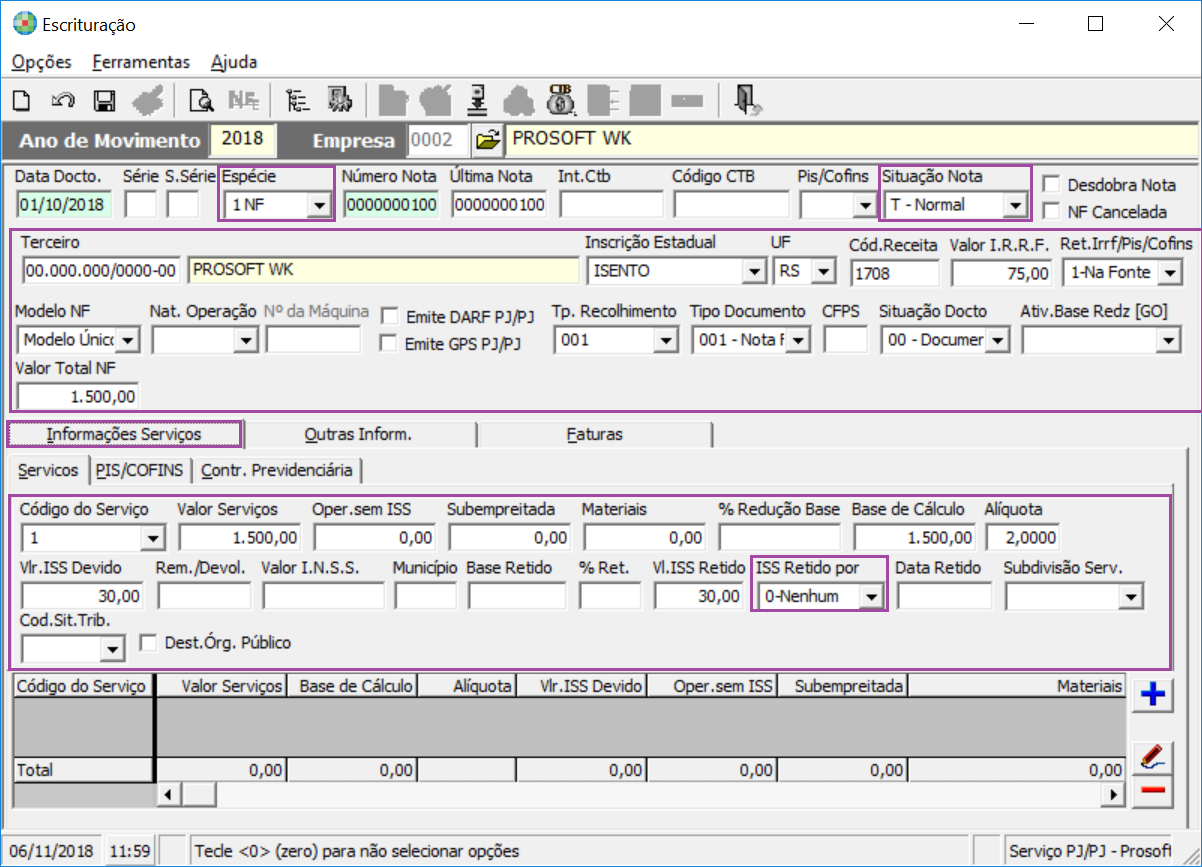Enable the Desdobra Nota checkbox
Screen dimensions: 1202x867
1051,184
